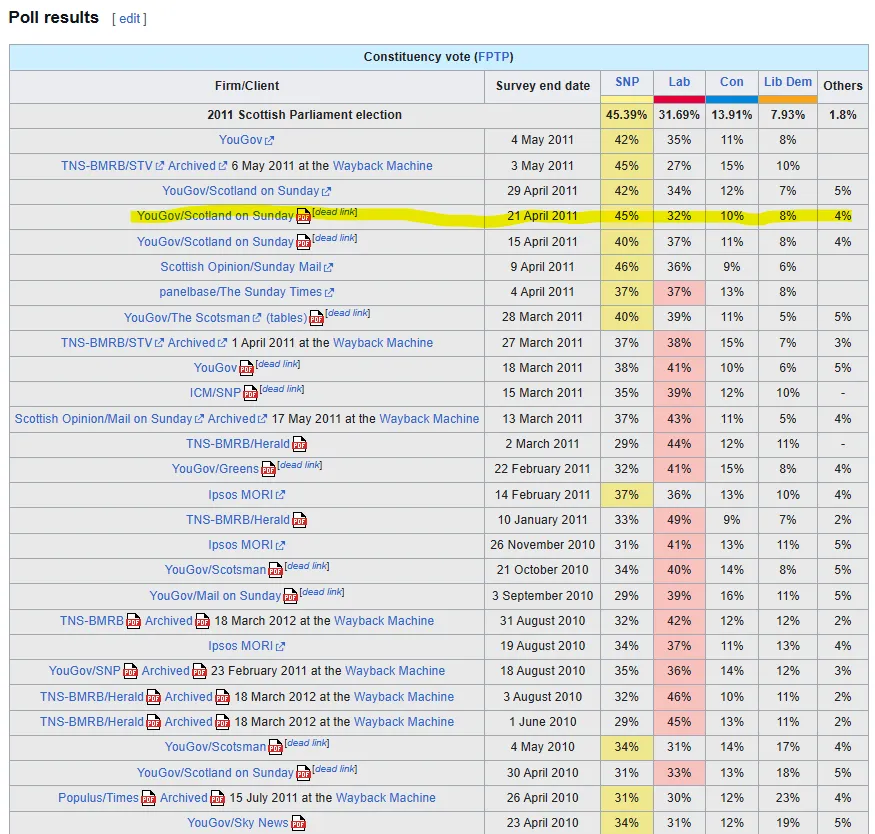Open Wayback Machine link in 3 May 2011 row

coord(383,166)
